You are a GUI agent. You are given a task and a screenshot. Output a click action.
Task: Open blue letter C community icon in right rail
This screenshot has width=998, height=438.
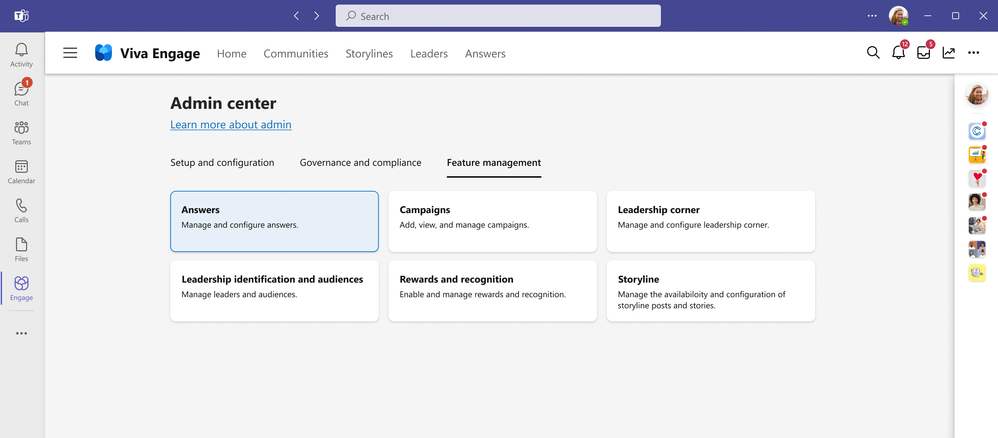click(x=976, y=131)
